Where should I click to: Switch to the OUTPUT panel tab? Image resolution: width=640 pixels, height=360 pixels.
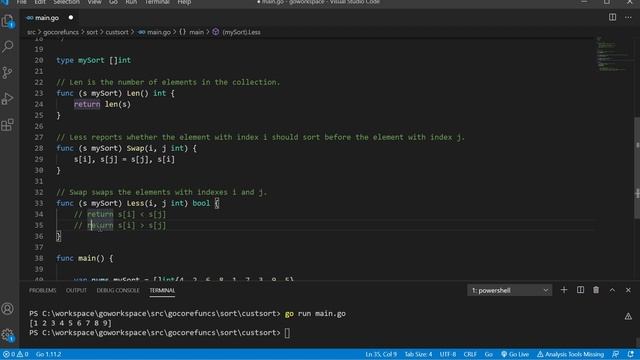coord(76,290)
